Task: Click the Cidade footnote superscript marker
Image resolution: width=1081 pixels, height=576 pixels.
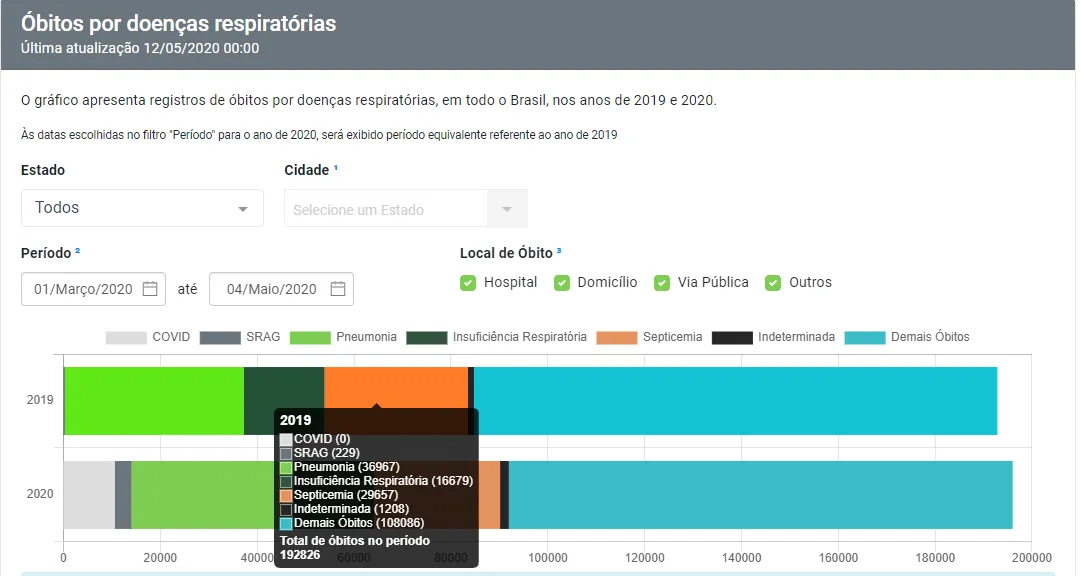Action: (x=336, y=168)
